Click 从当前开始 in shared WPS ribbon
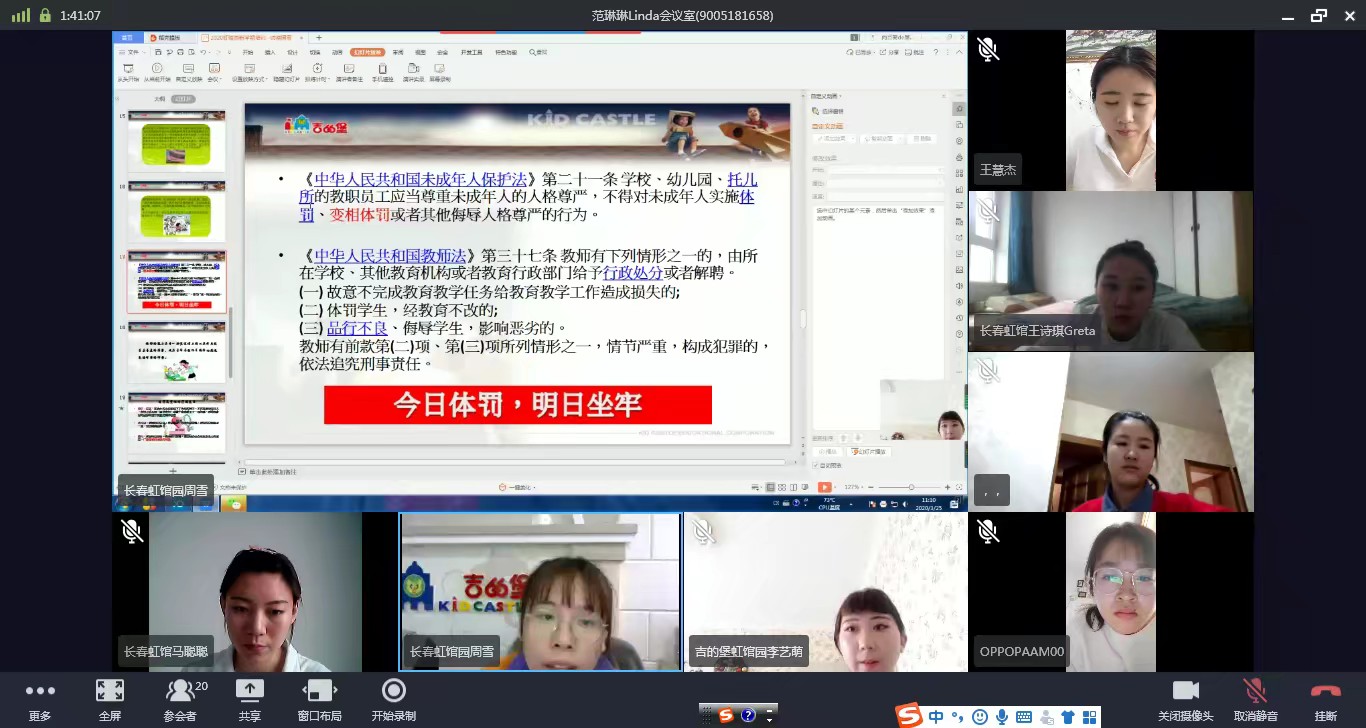Viewport: 1366px width, 728px height. [157, 72]
